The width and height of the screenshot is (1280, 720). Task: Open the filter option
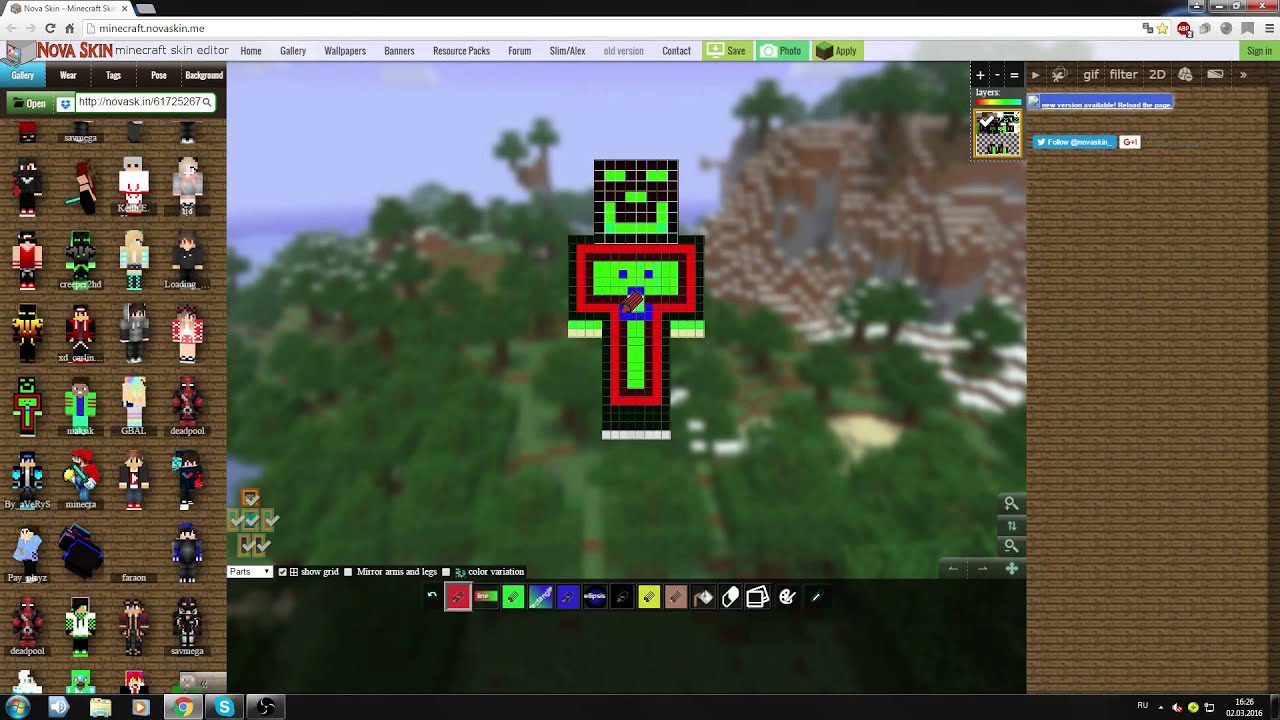click(1123, 75)
